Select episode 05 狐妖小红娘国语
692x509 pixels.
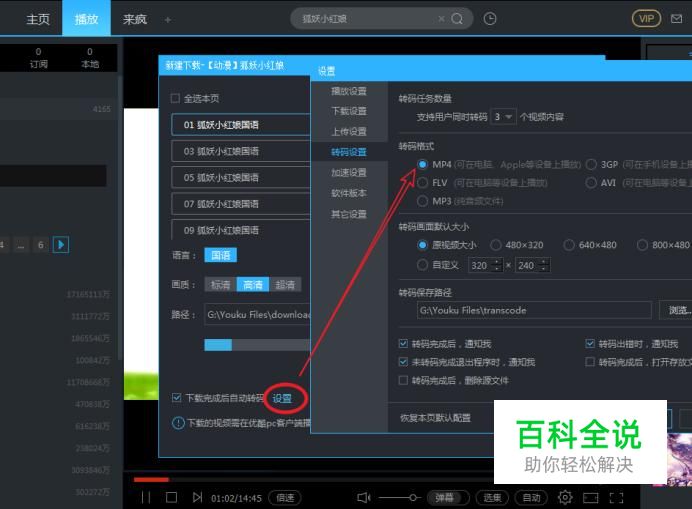[241, 177]
